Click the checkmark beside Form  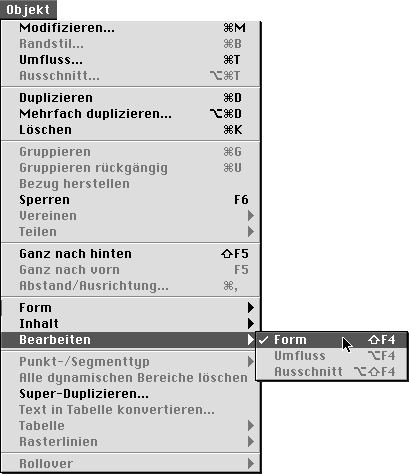(263, 340)
